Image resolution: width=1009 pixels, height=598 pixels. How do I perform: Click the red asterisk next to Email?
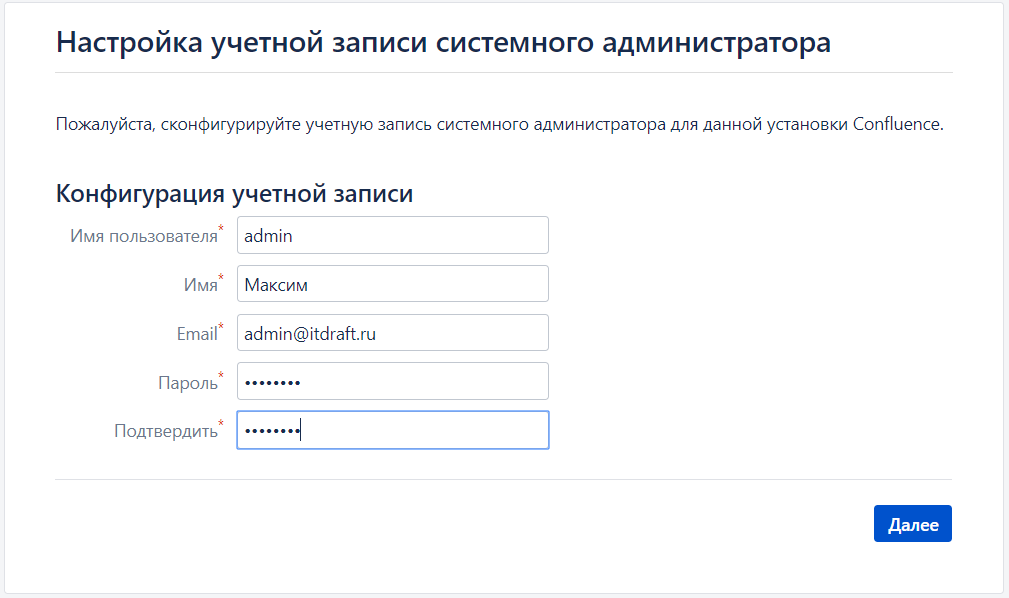[x=221, y=328]
